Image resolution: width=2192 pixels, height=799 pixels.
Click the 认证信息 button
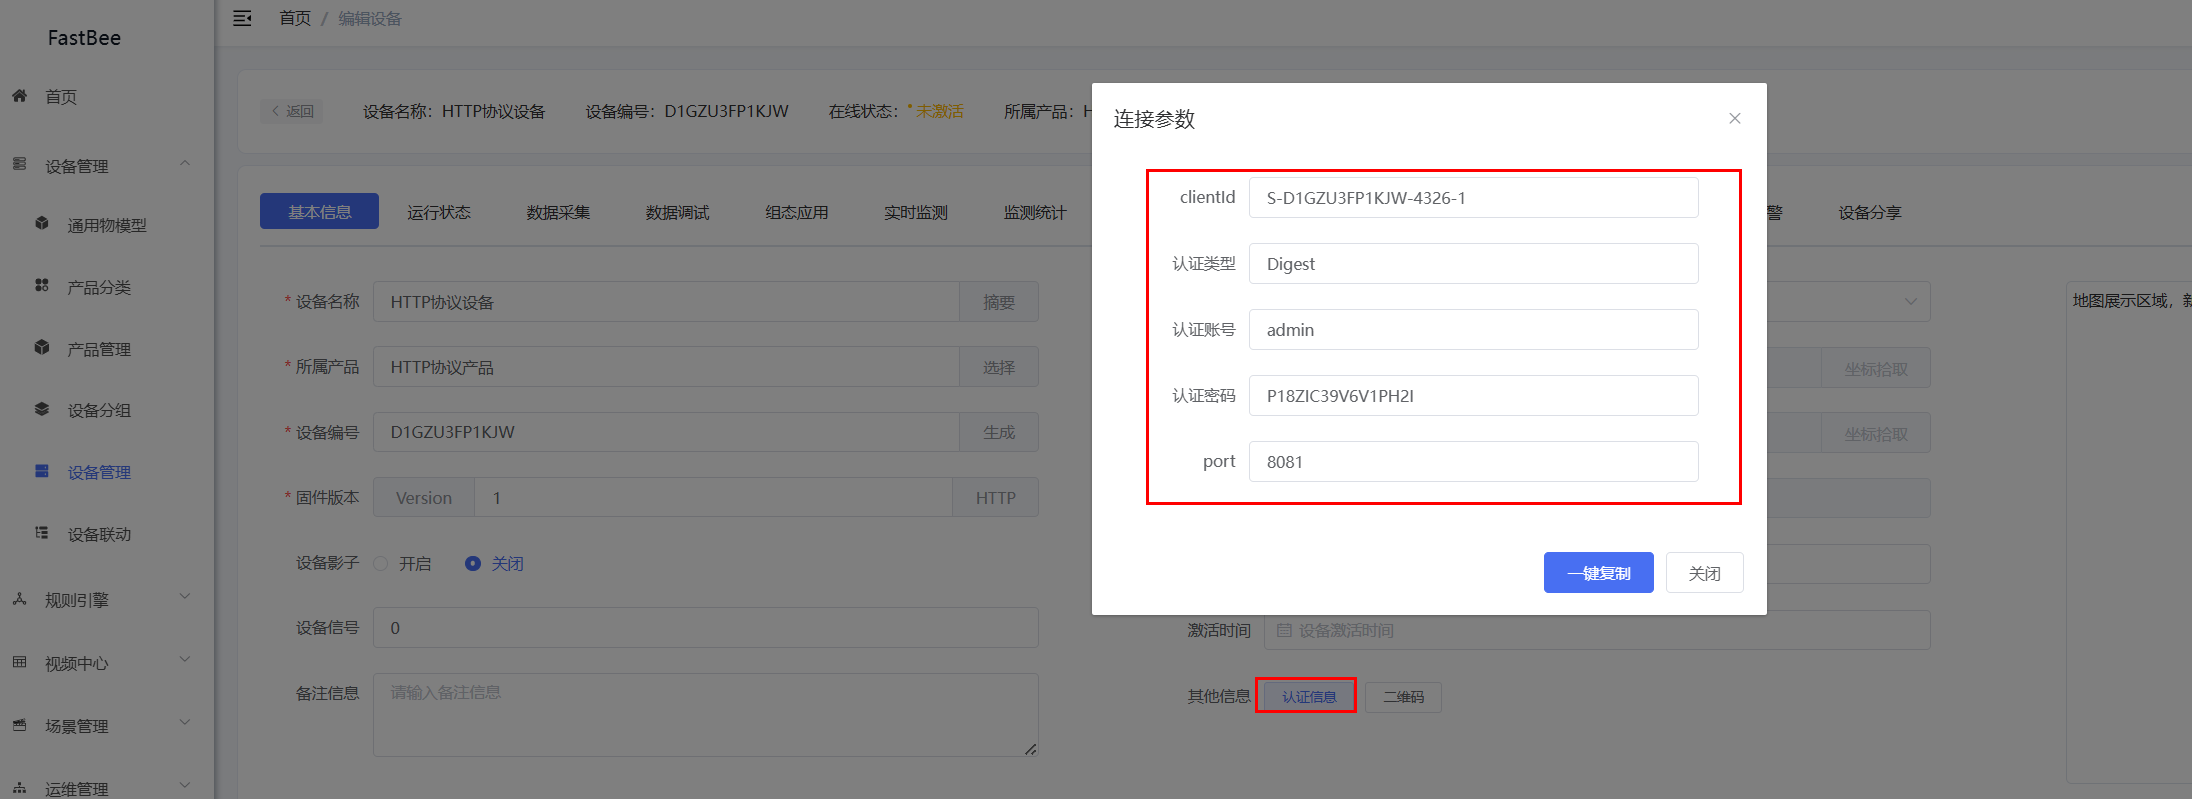coord(1309,696)
